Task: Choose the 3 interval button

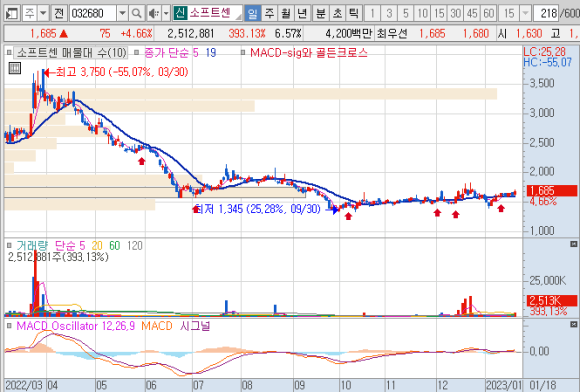Action: 389,14
